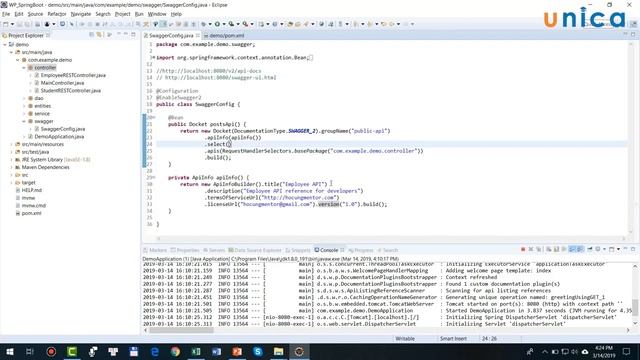This screenshot has height=360, width=640.
Task: Minimize the Console view
Action: click(625, 249)
